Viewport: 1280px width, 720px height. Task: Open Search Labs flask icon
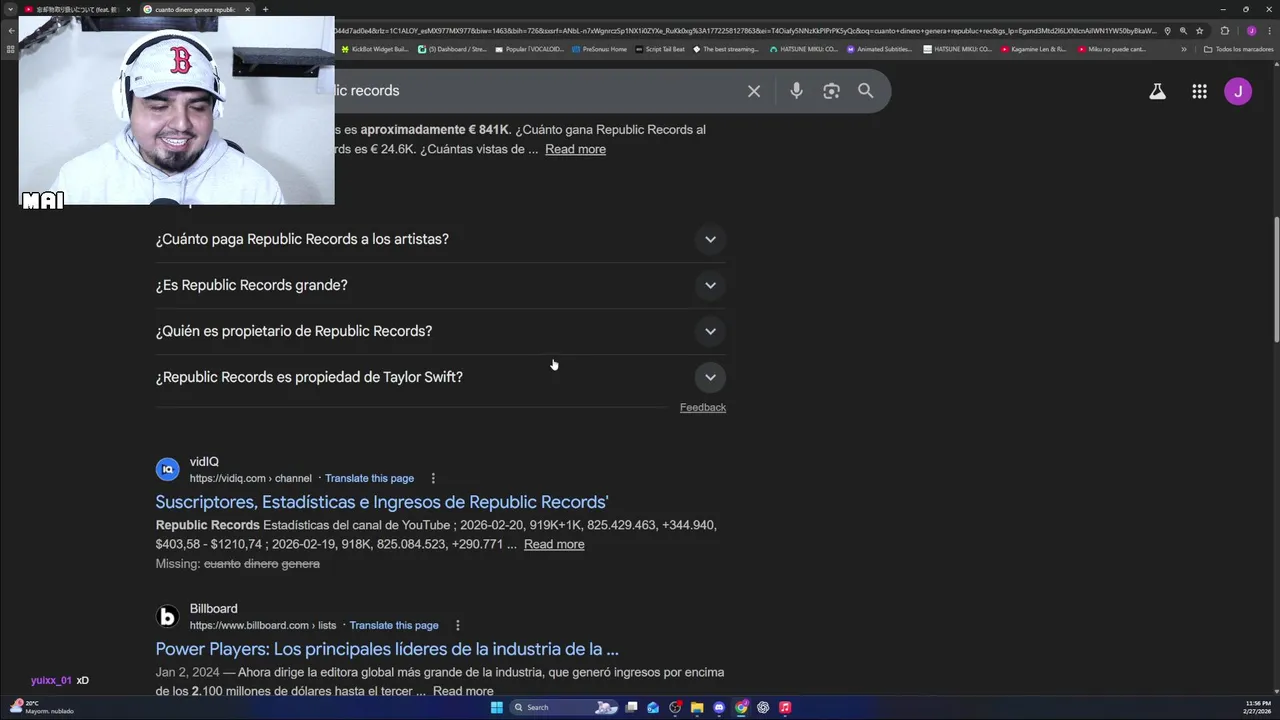click(1157, 91)
